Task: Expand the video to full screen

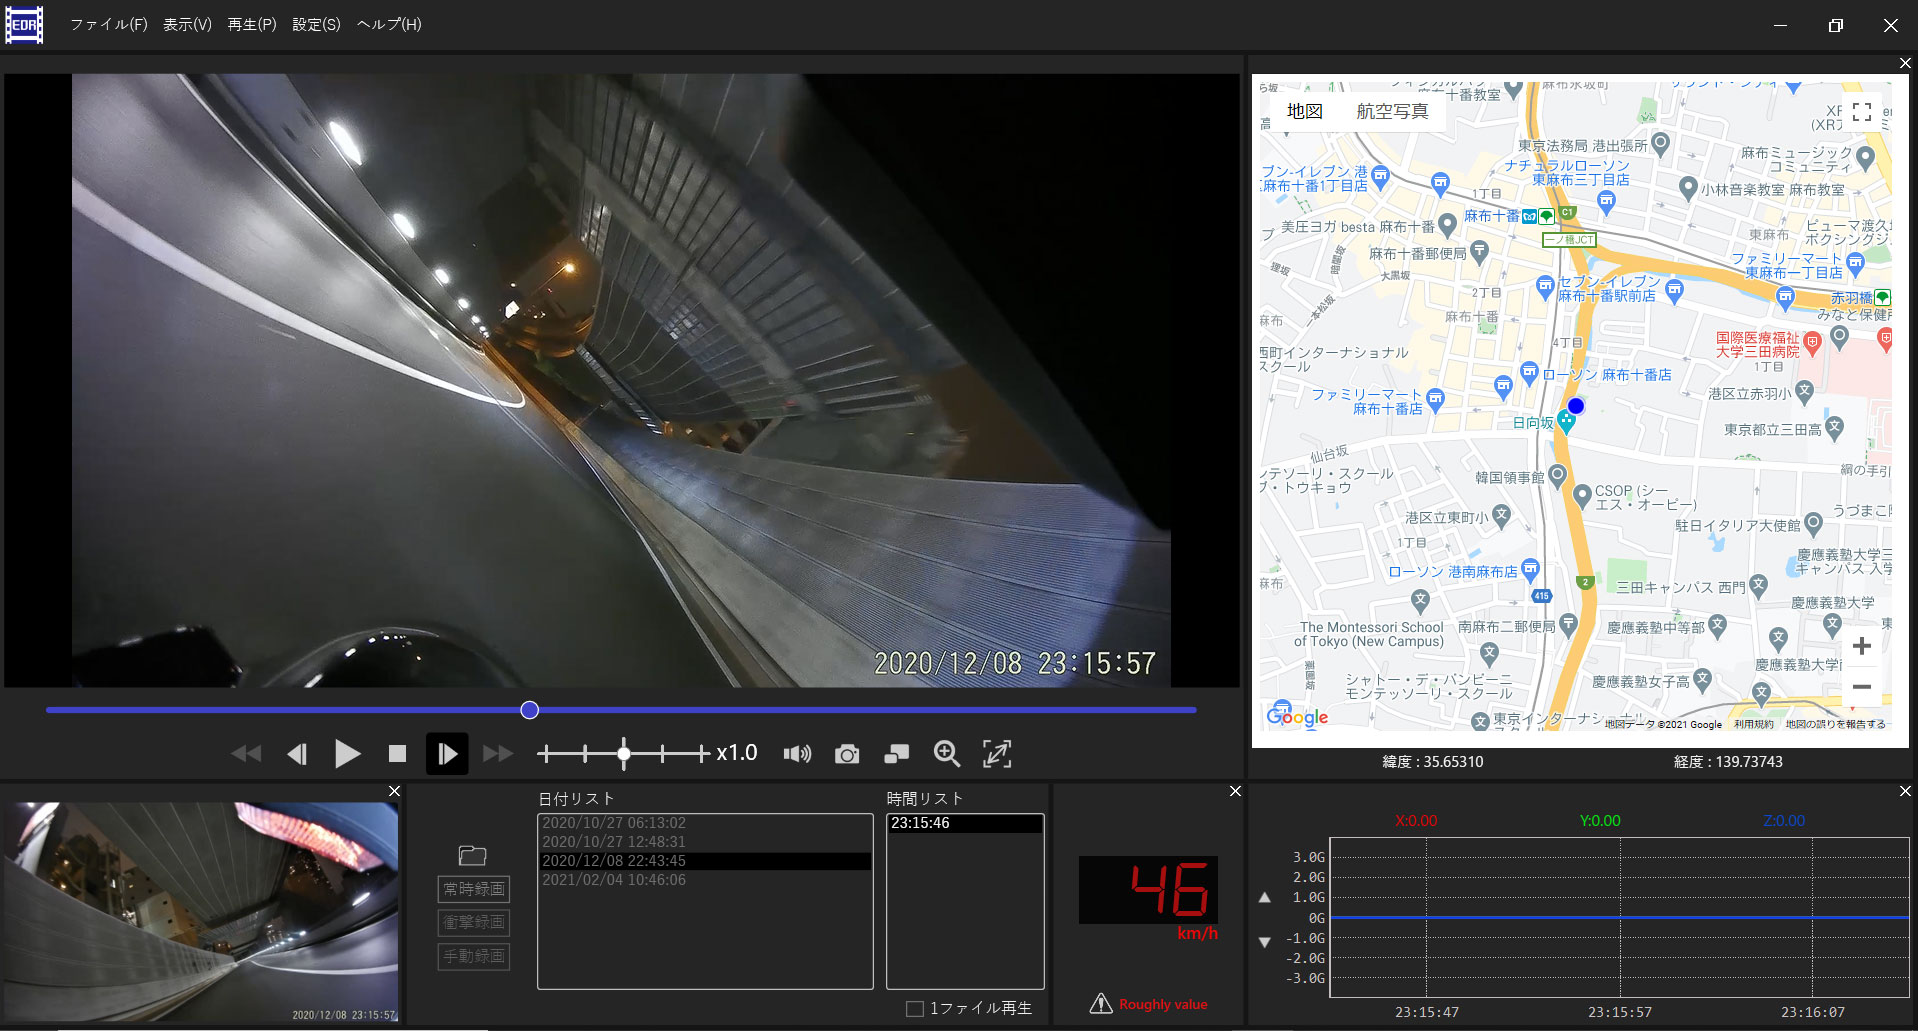Action: click(x=997, y=754)
